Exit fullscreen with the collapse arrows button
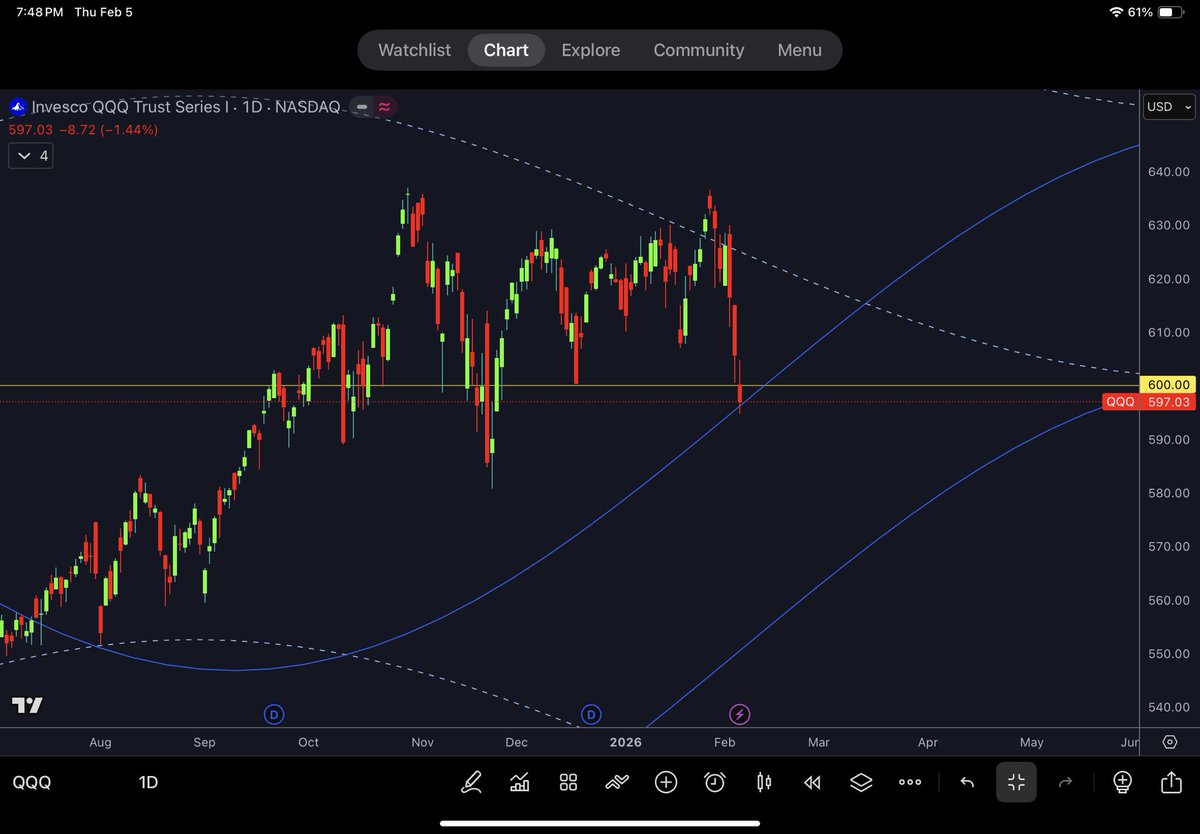The image size is (1200, 834). point(1016,782)
